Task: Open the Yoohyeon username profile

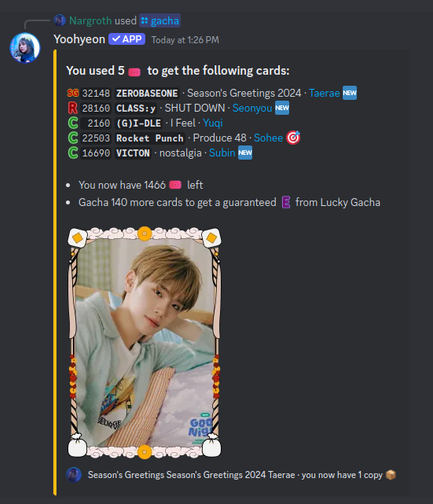Action: point(79,39)
